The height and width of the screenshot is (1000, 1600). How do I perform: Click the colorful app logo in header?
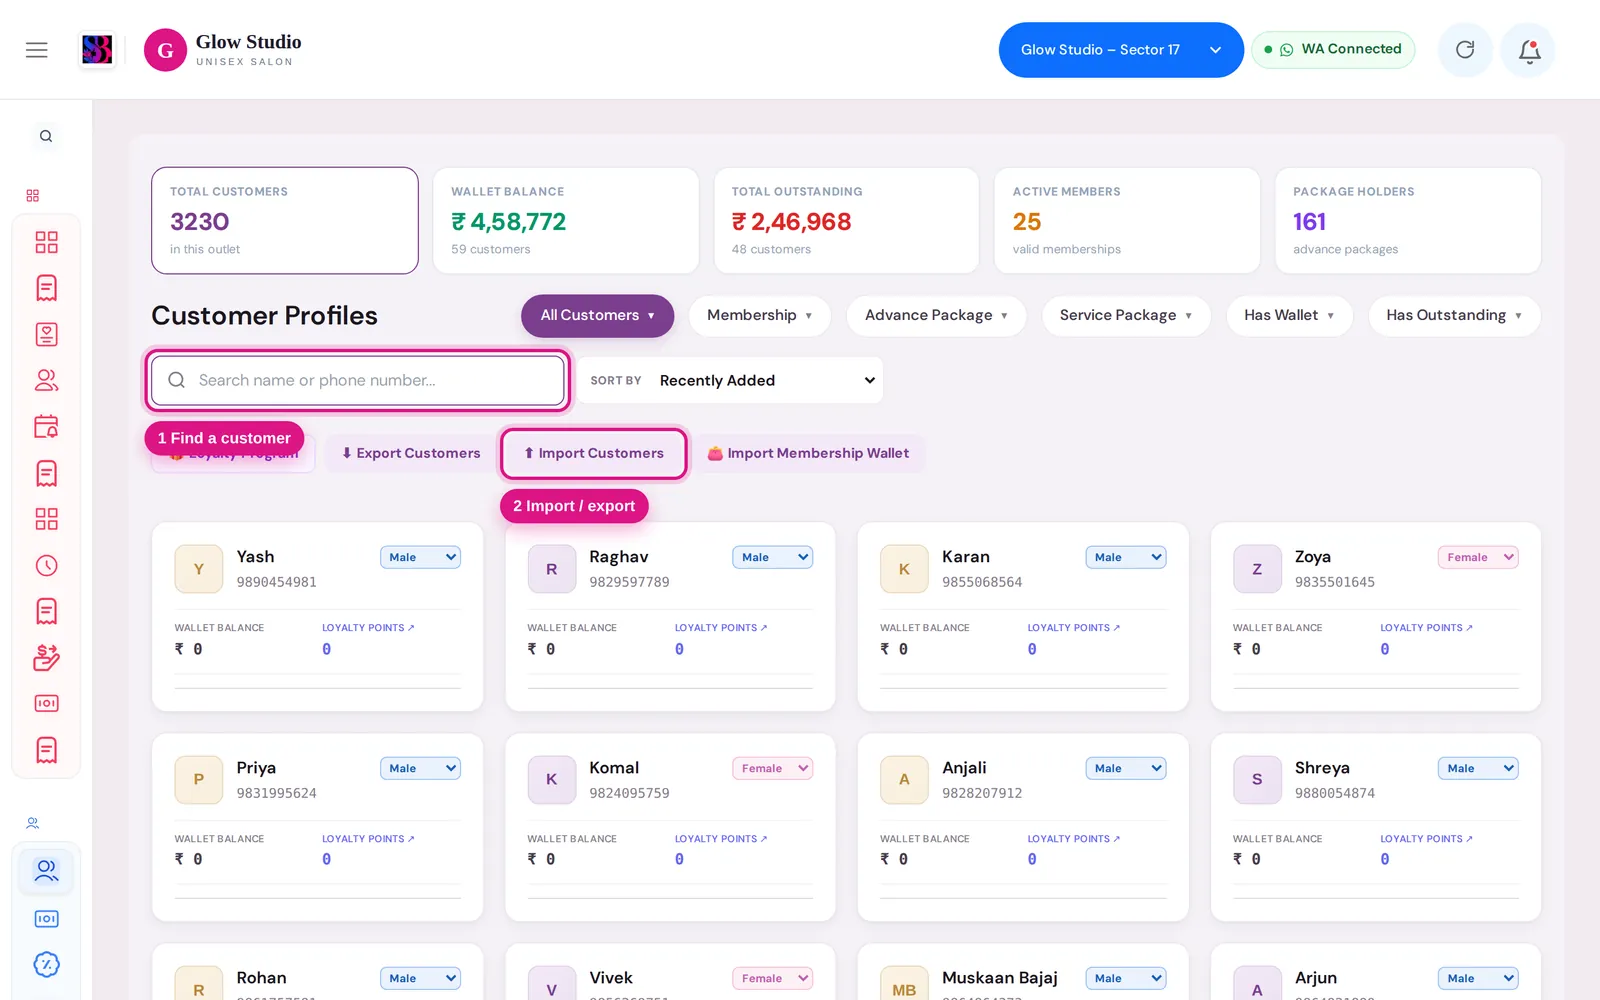pos(97,50)
